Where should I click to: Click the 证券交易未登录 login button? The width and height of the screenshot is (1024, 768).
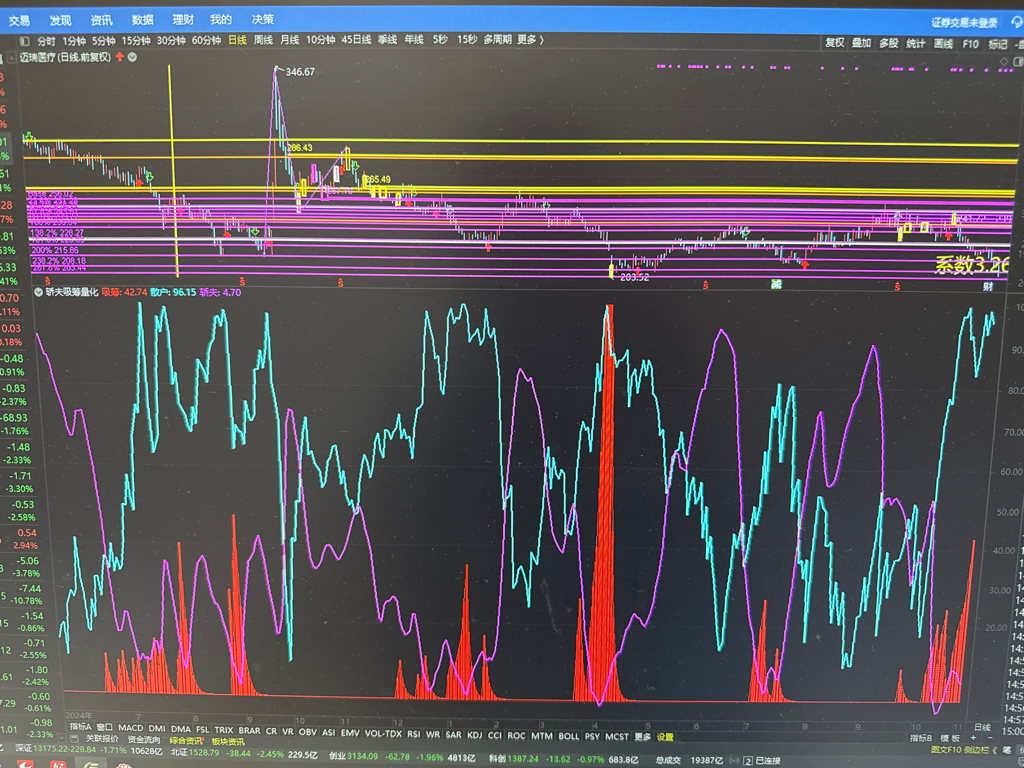[x=963, y=21]
